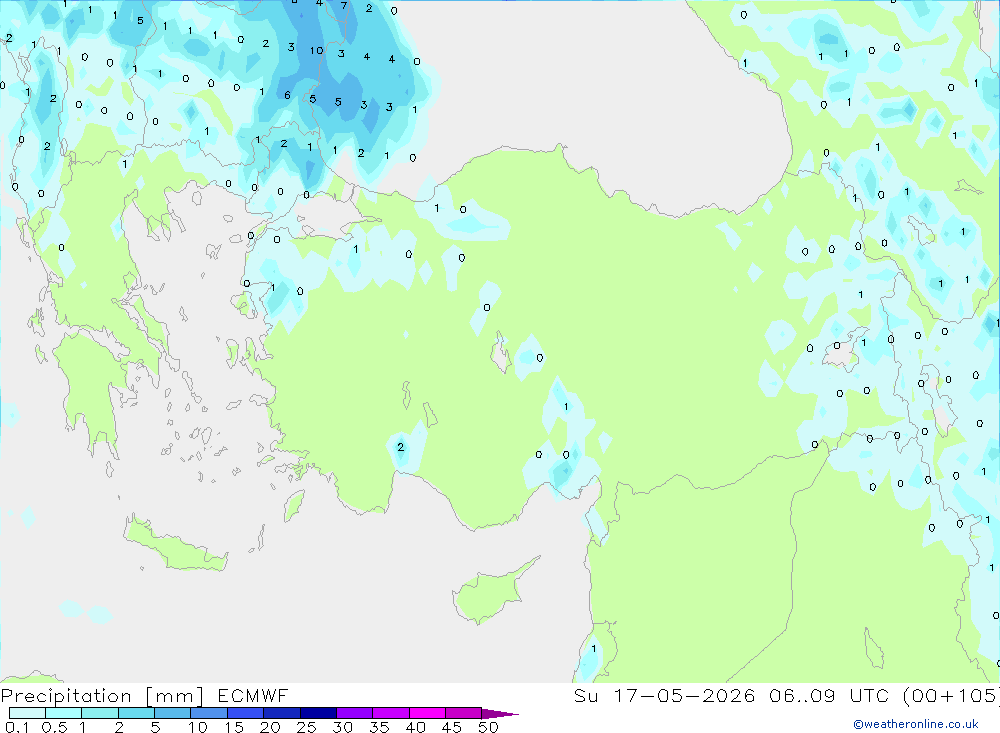Click the "50" legend scale label

[488, 727]
